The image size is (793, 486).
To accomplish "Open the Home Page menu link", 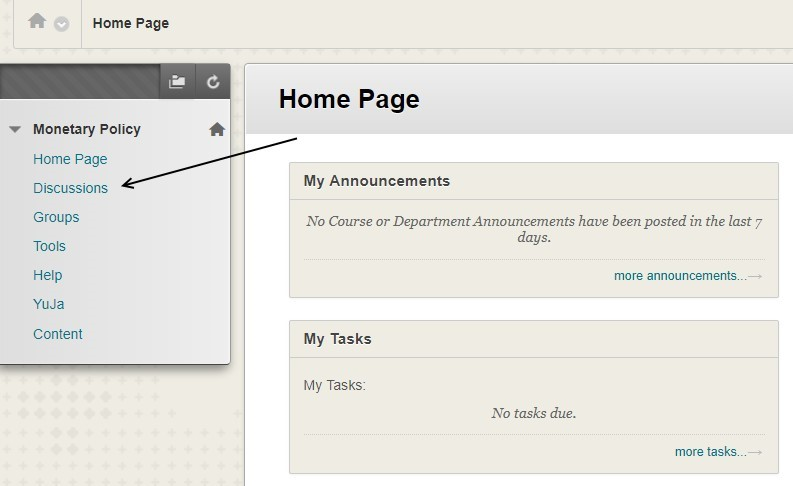I will click(70, 159).
